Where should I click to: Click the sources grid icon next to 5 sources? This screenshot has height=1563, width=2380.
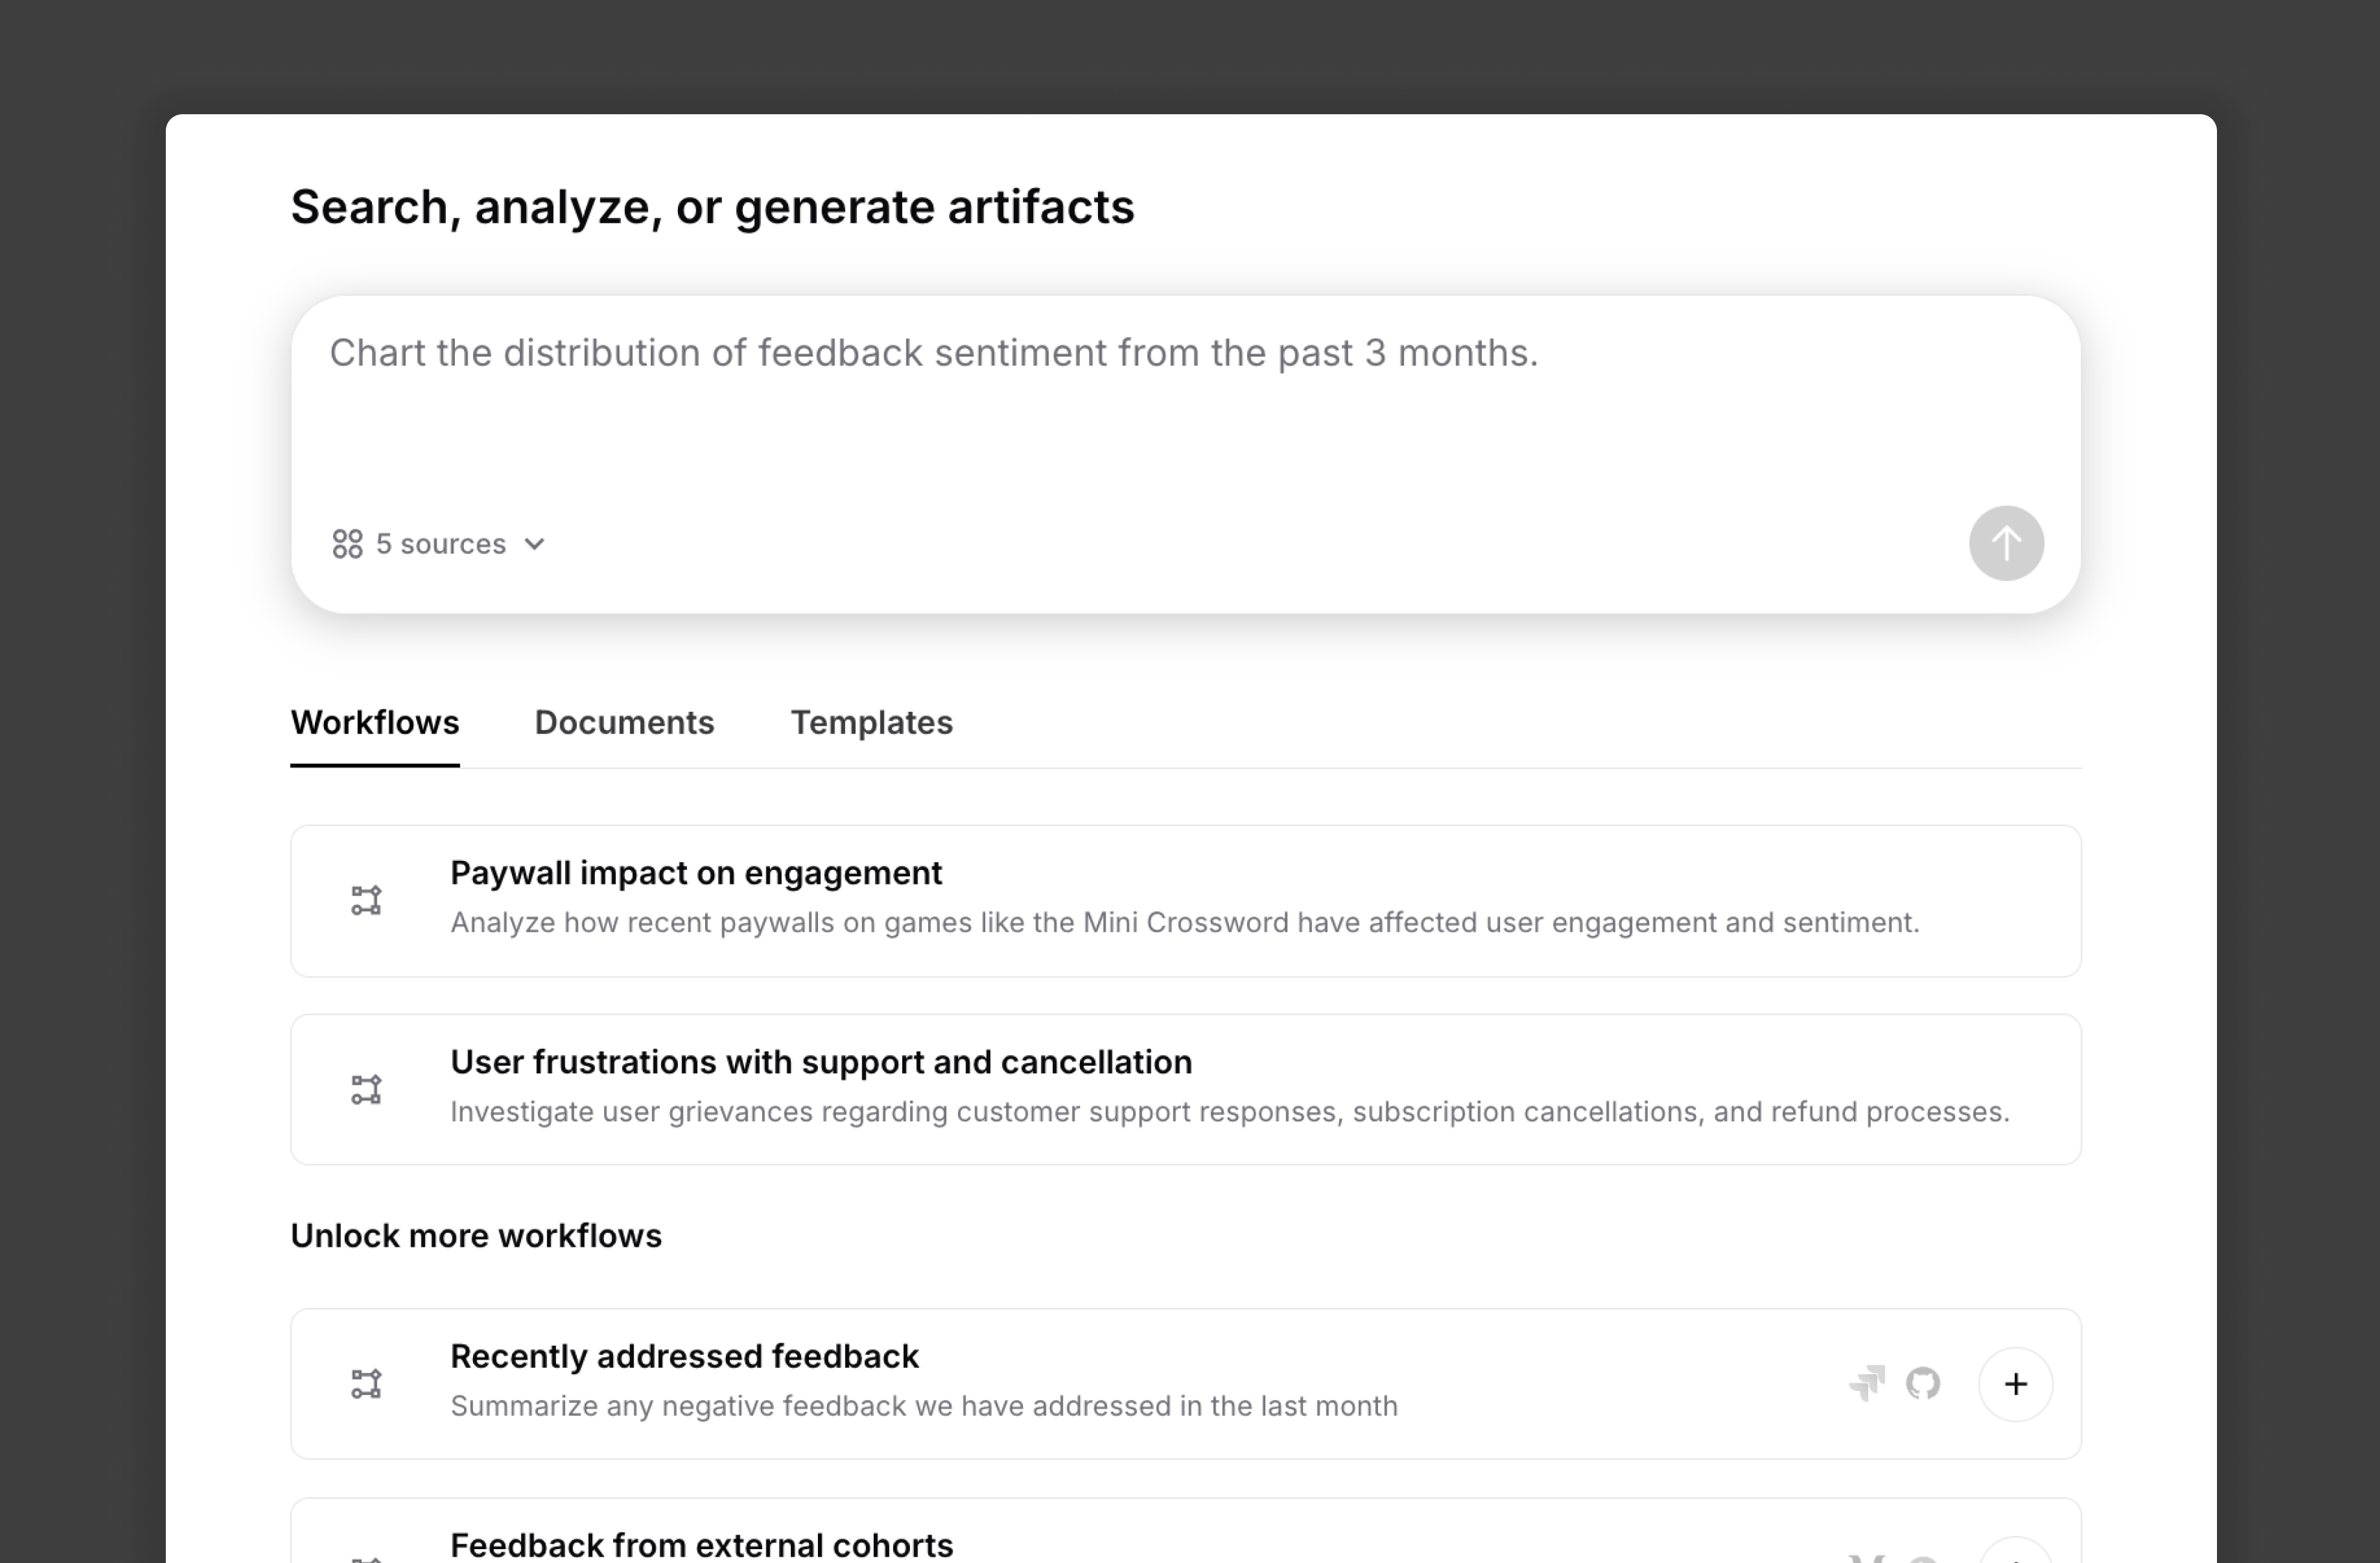pyautogui.click(x=347, y=543)
